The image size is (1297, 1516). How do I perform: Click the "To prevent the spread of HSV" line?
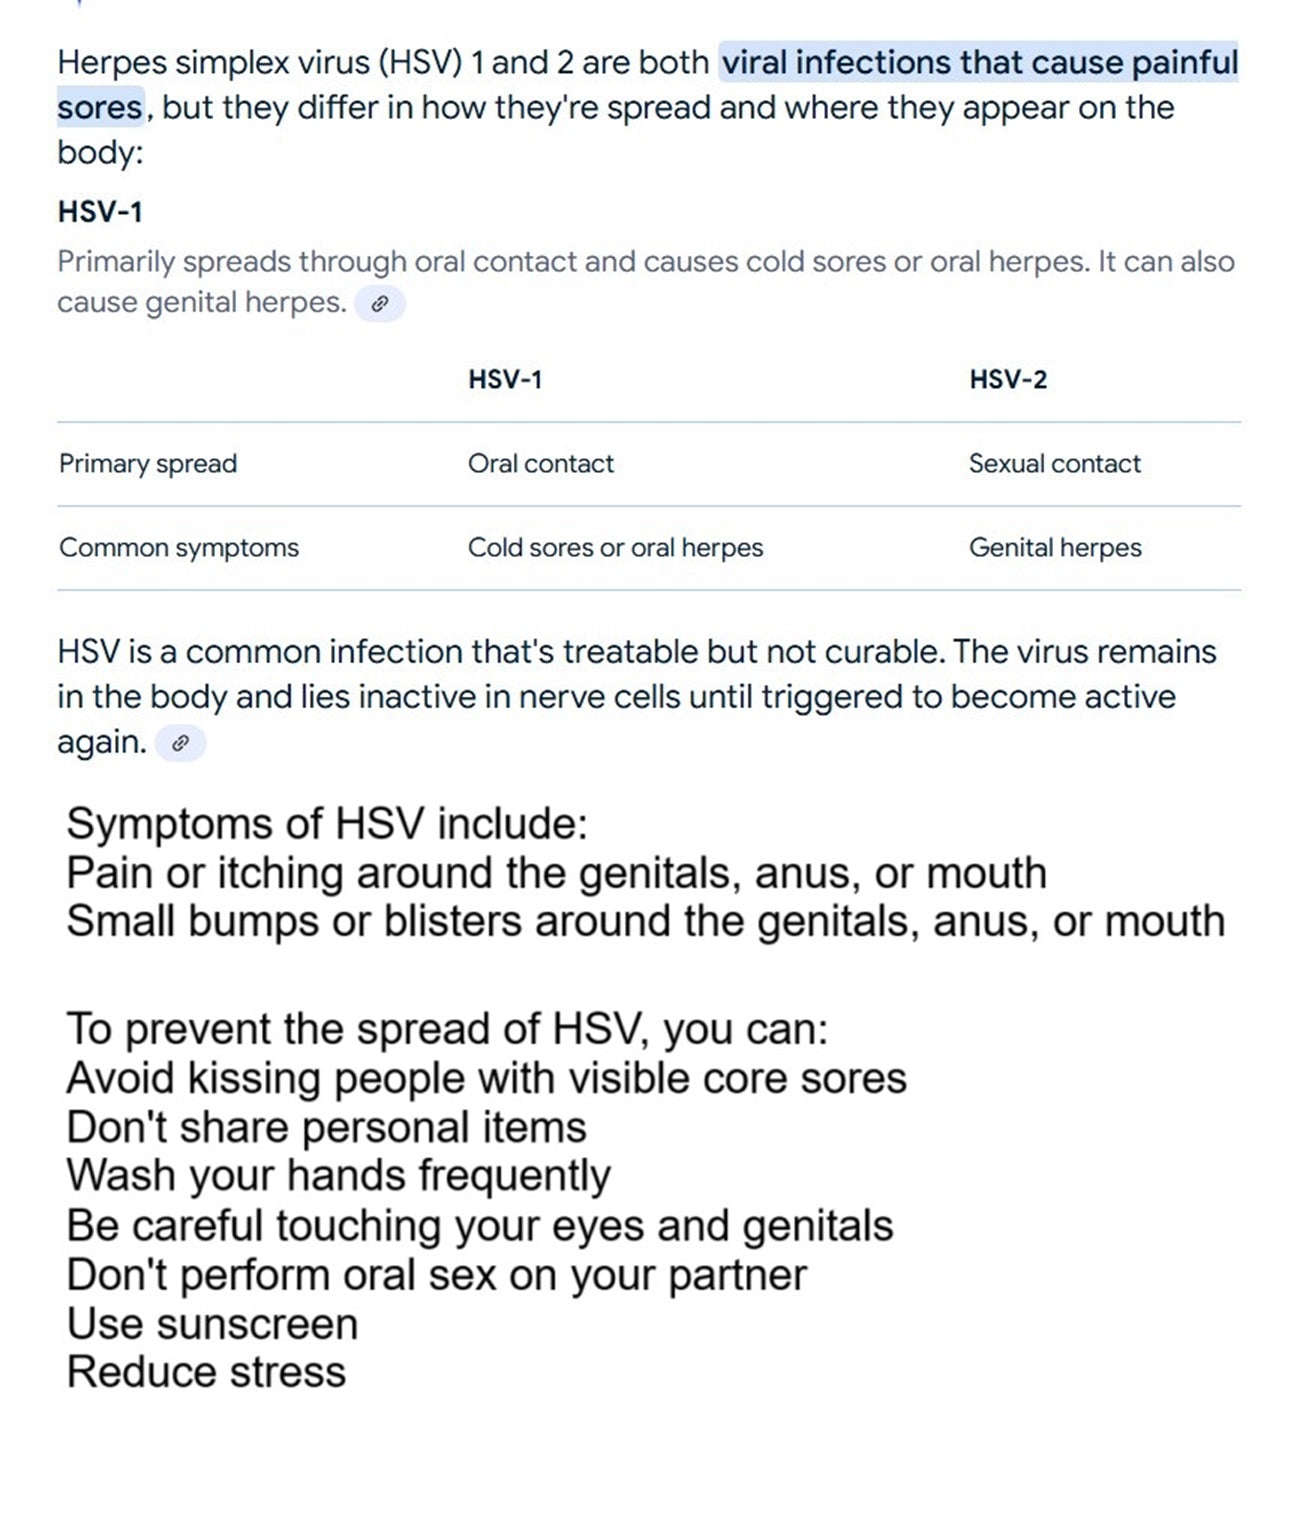(447, 1029)
